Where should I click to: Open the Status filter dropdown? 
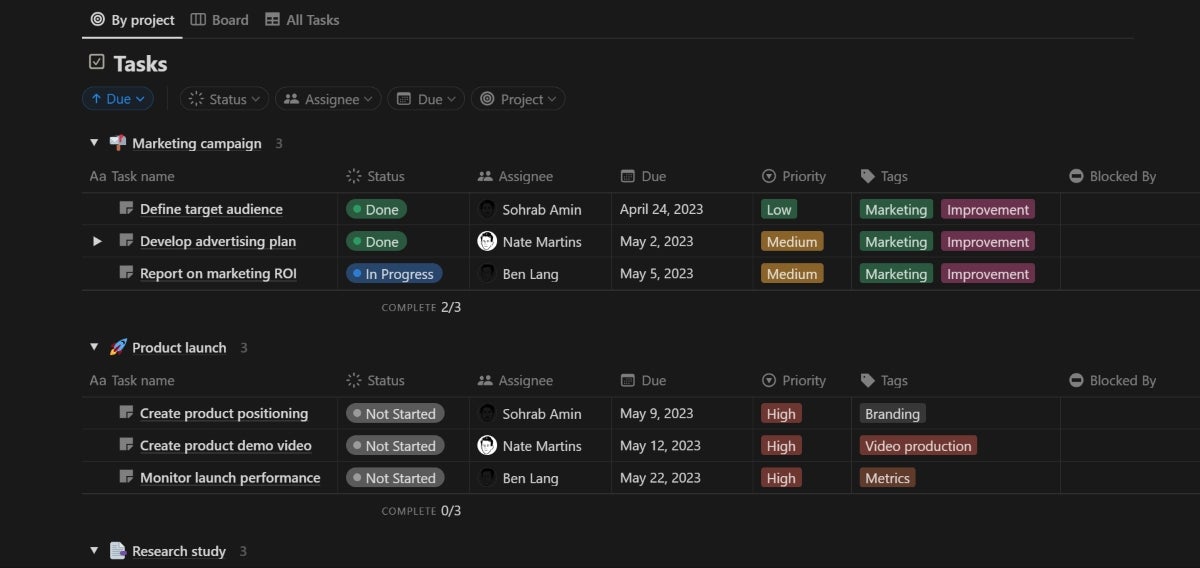point(225,99)
